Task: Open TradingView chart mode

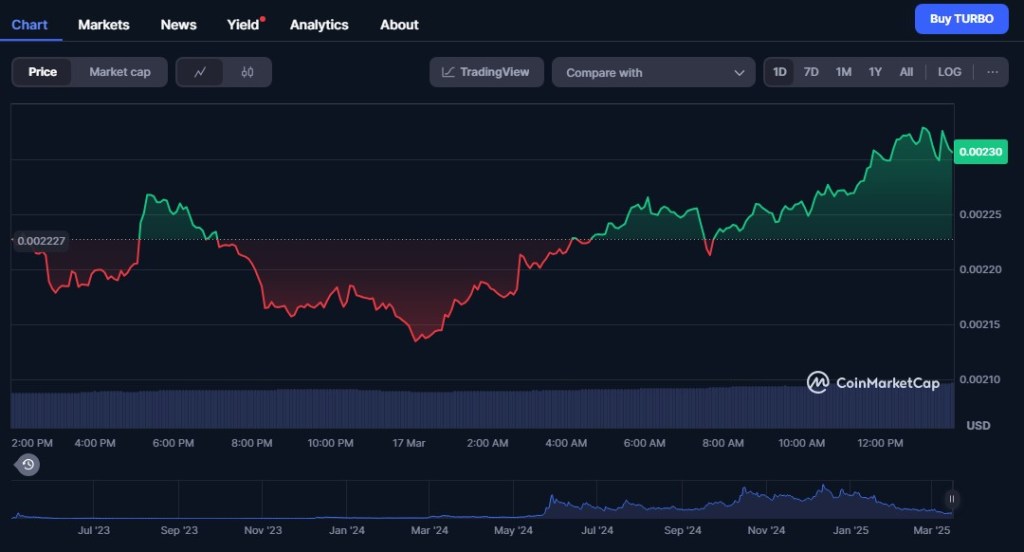Action: pos(486,72)
